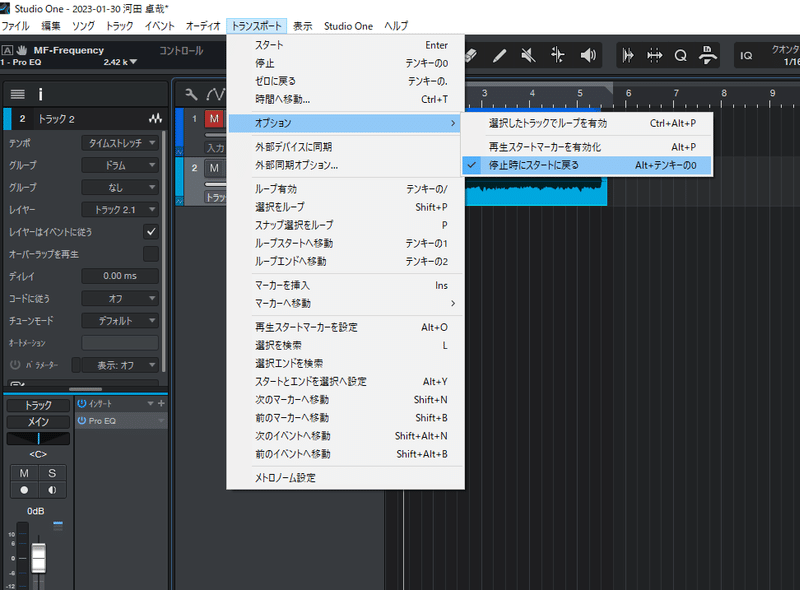Choose 選択したトラックでループを有効
800x590 pixels.
(587, 123)
